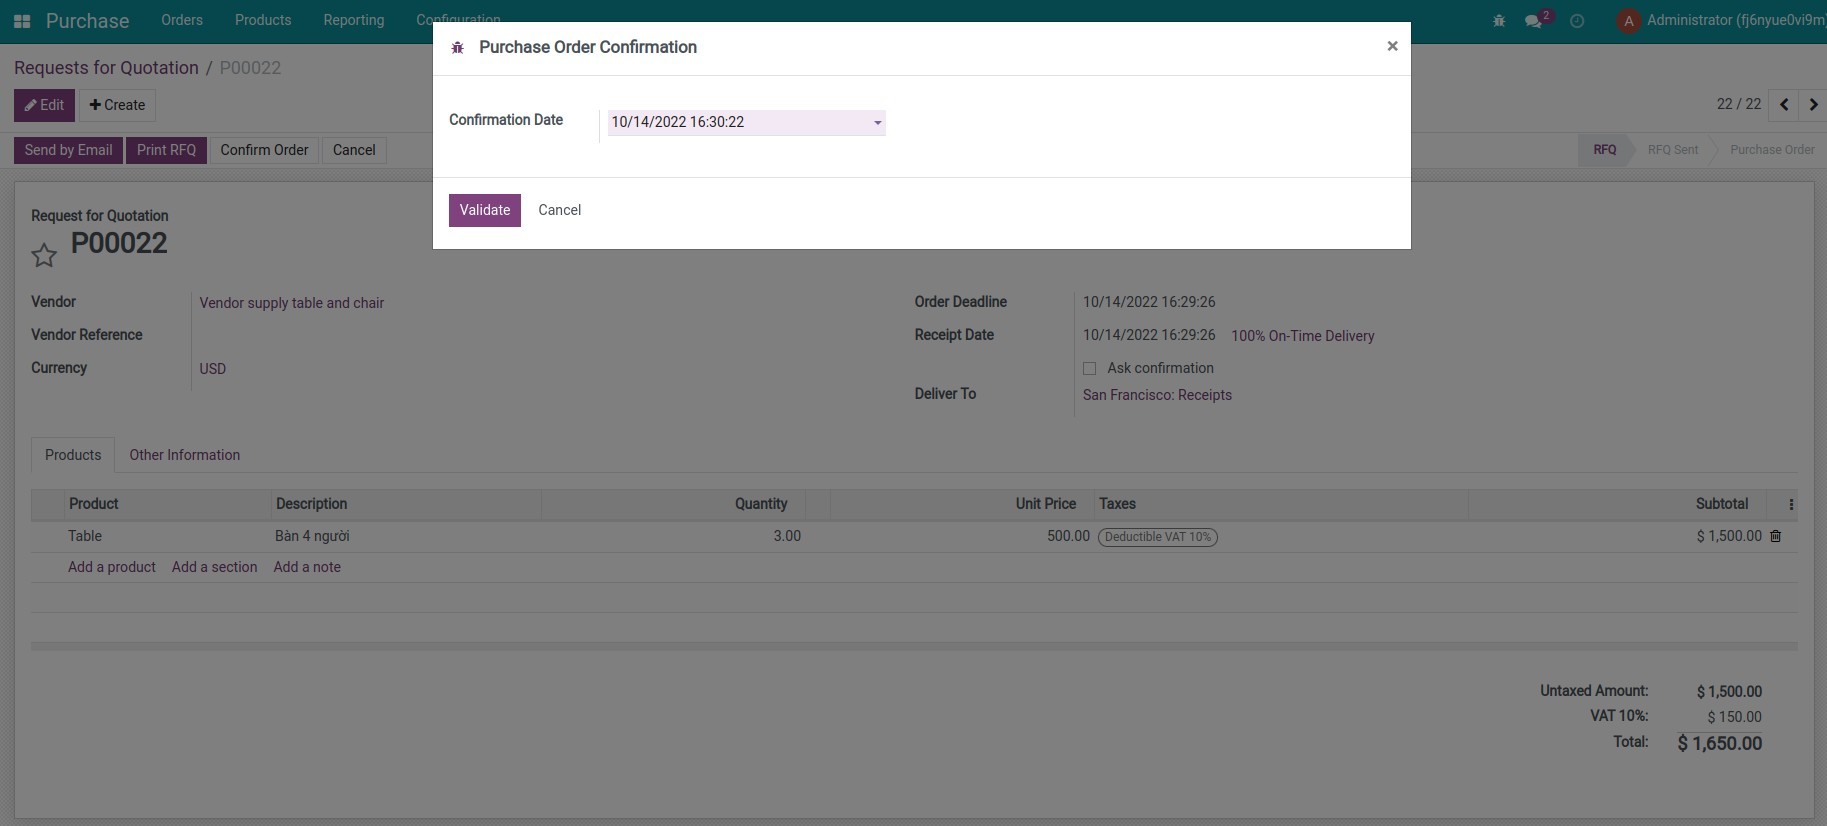Open the apps grid menu icon
This screenshot has height=826, width=1827.
click(22, 21)
